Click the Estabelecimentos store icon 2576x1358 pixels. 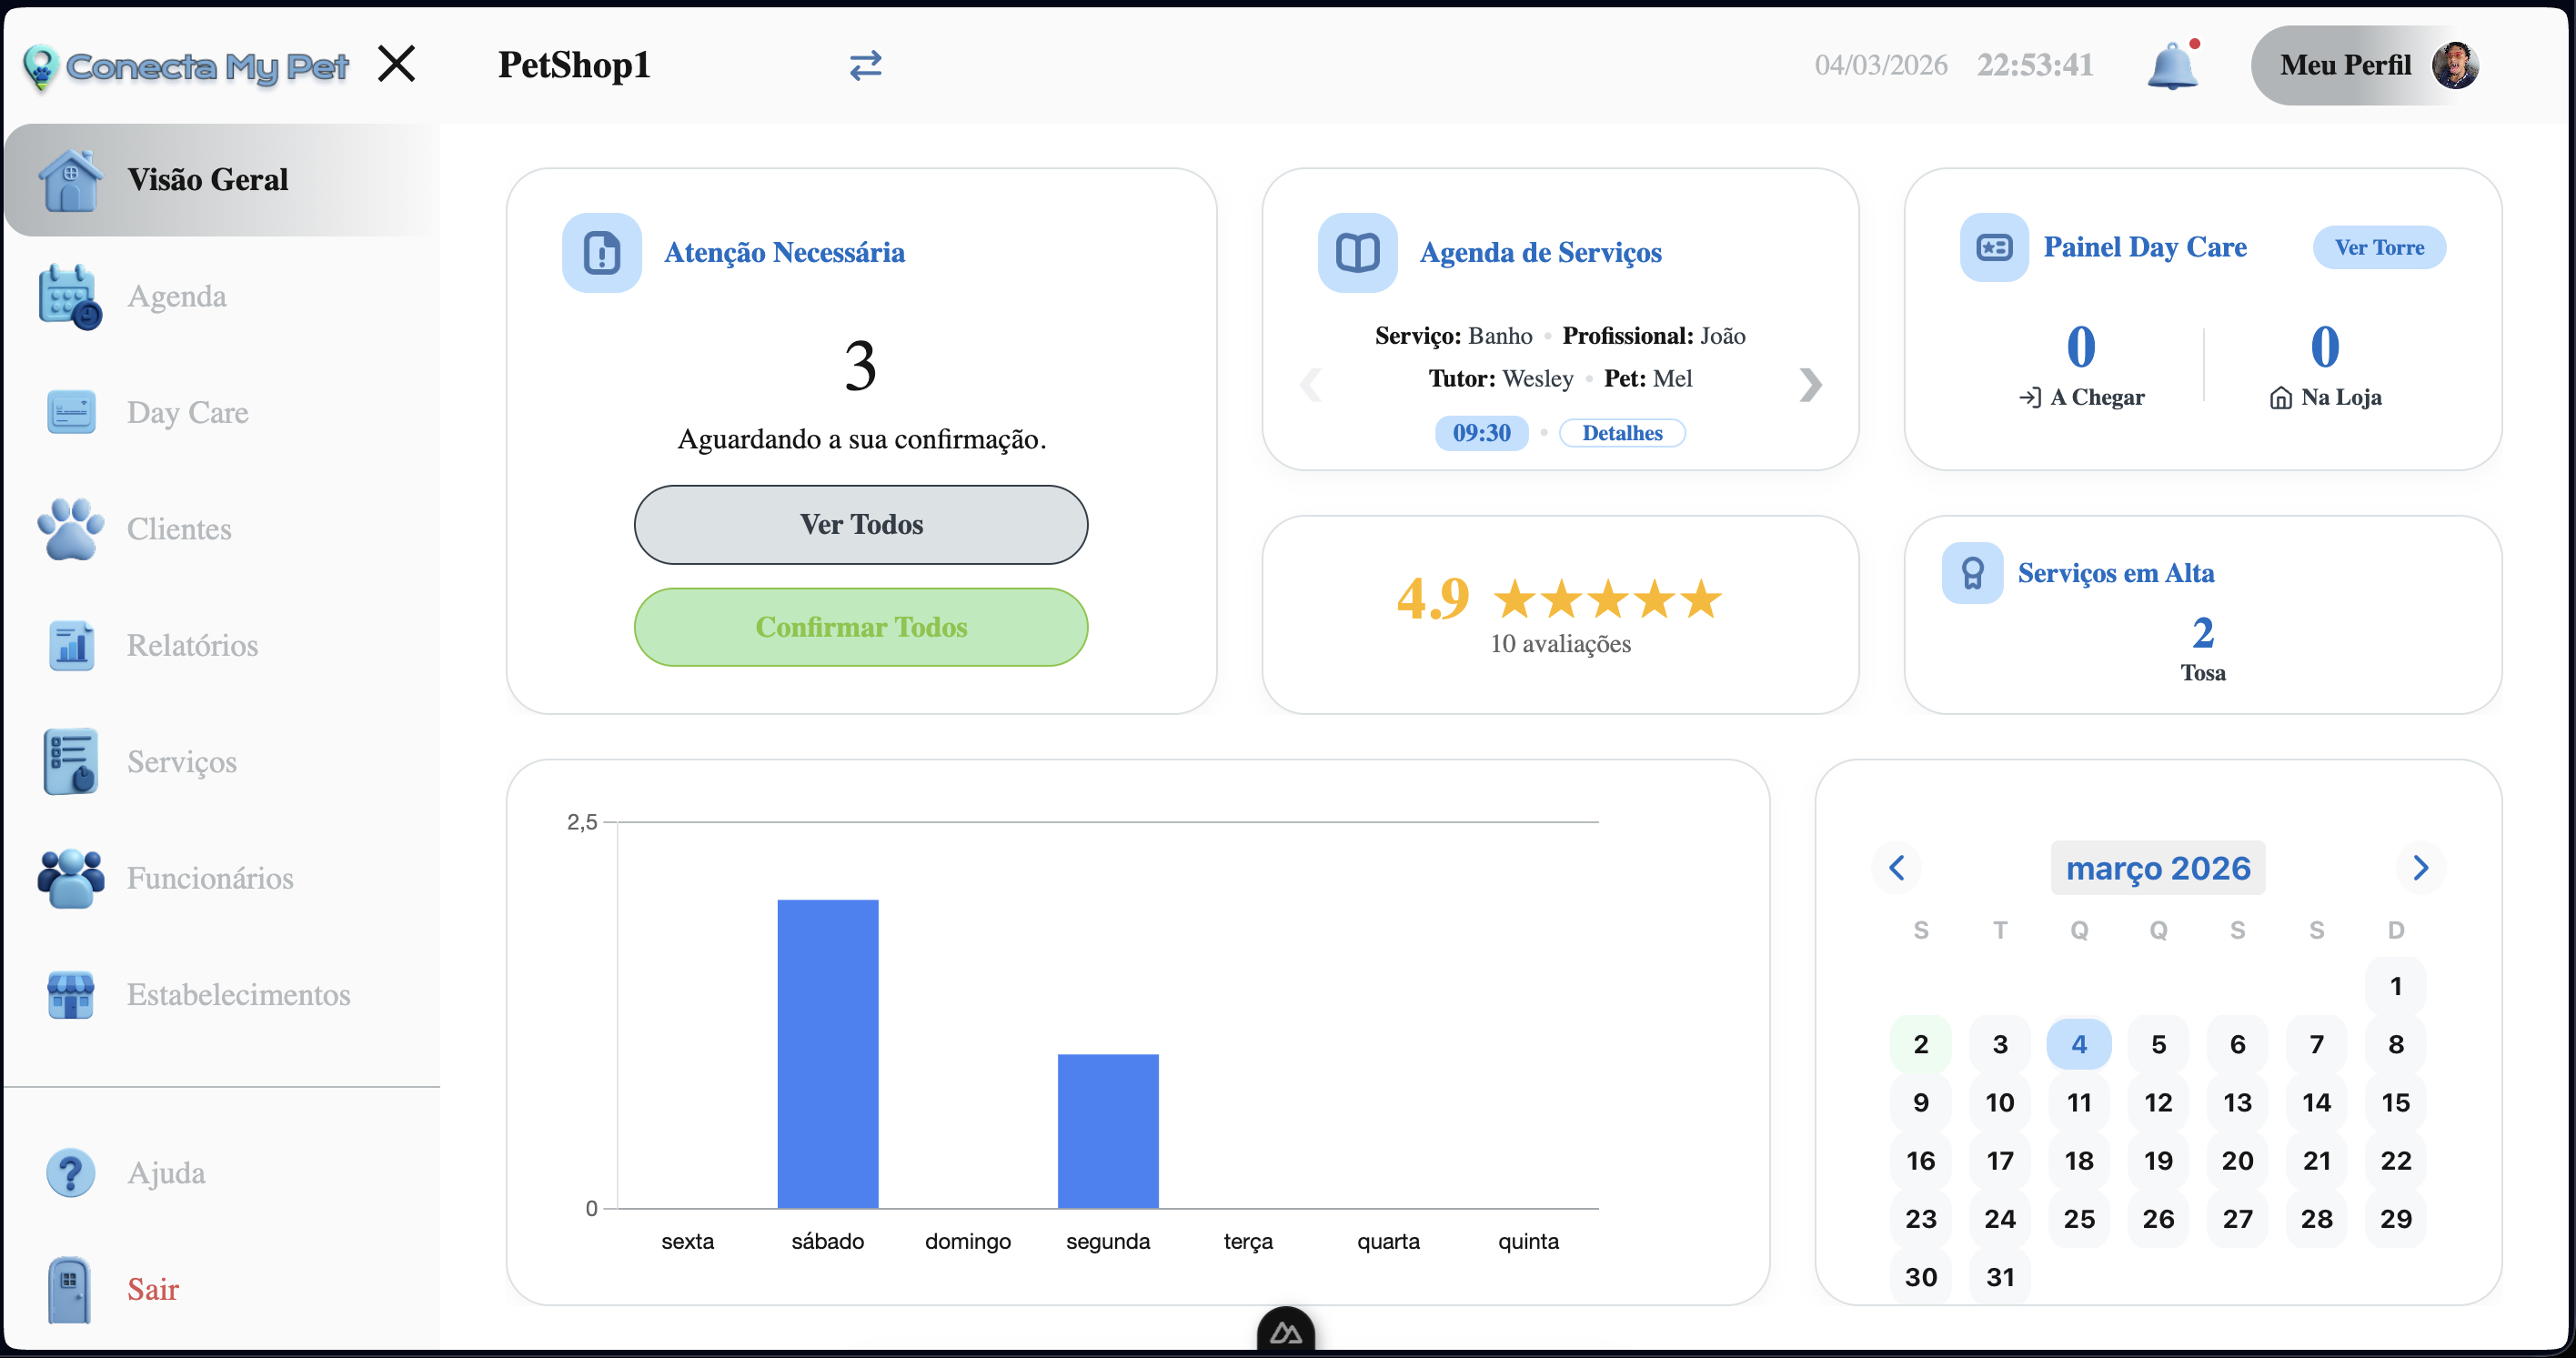pos(70,994)
